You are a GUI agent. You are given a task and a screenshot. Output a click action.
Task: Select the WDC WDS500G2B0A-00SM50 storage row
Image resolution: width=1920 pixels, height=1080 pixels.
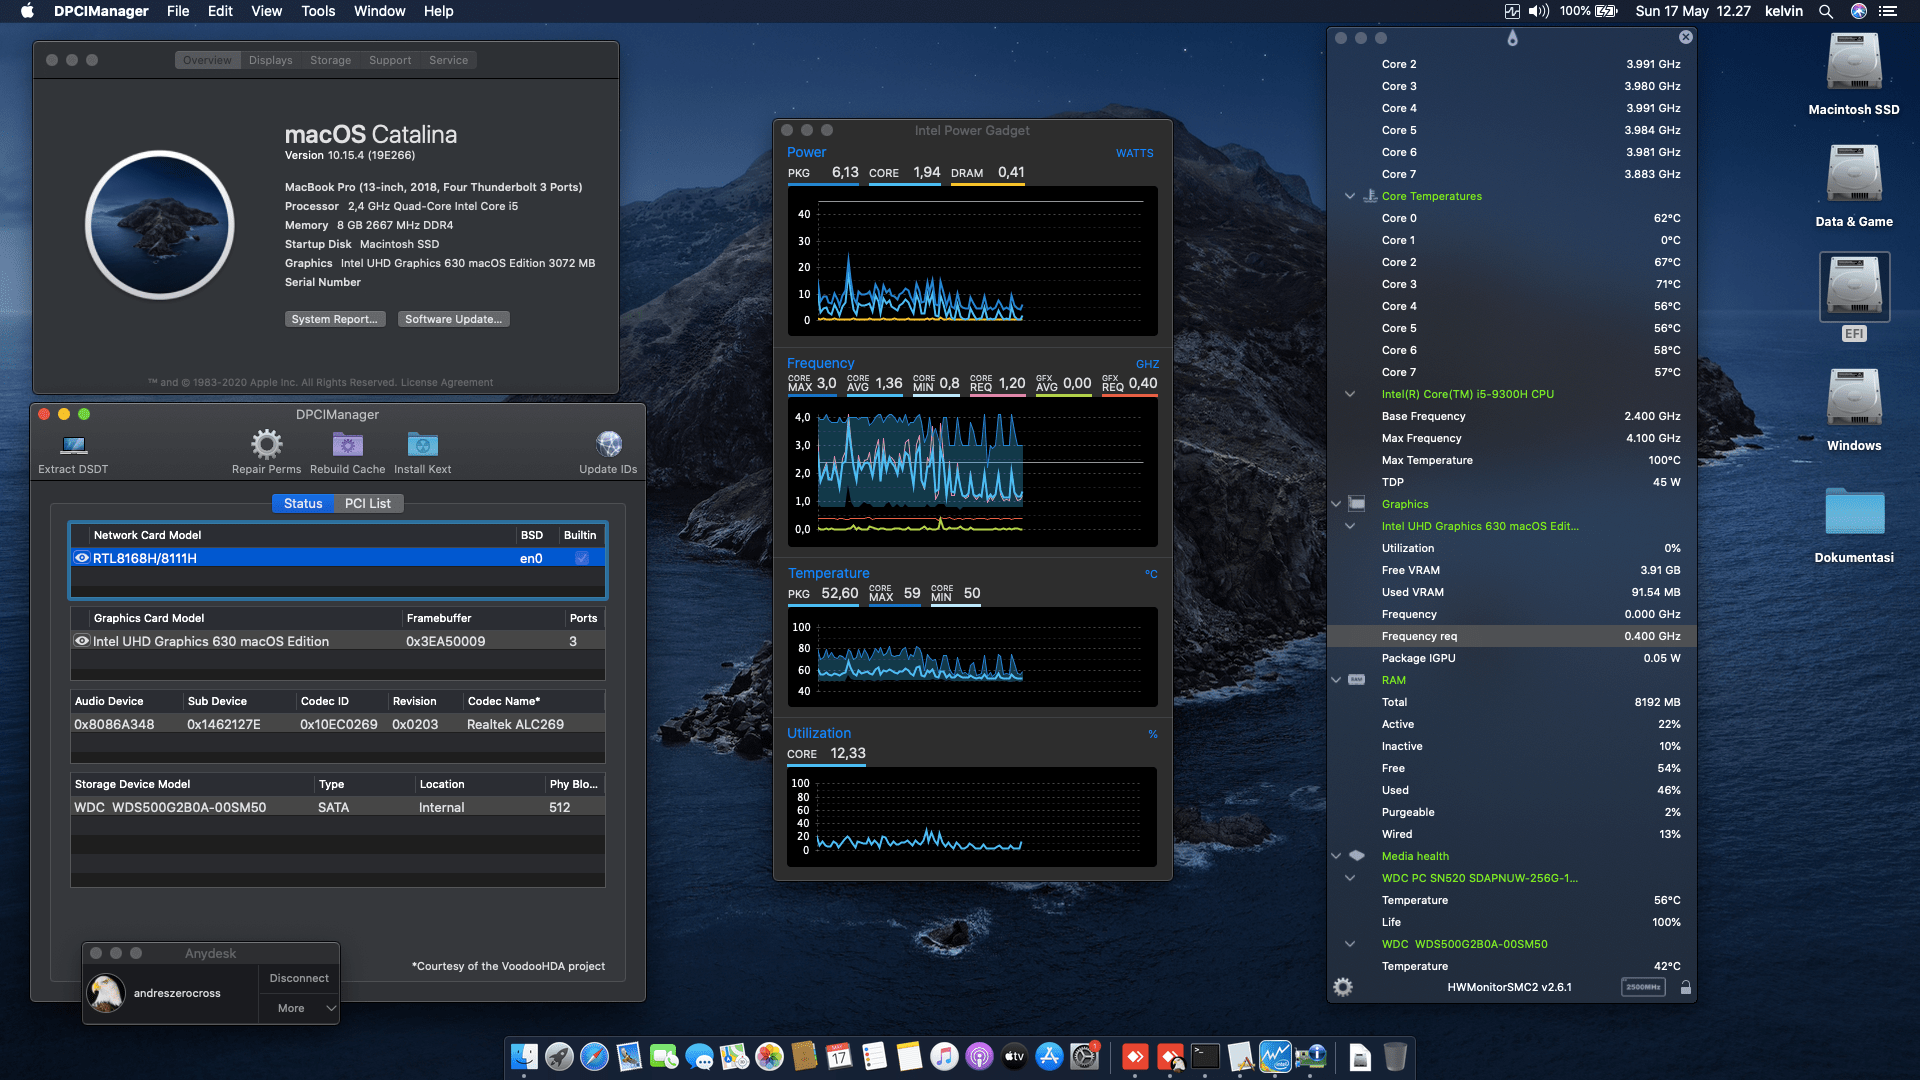pyautogui.click(x=338, y=807)
